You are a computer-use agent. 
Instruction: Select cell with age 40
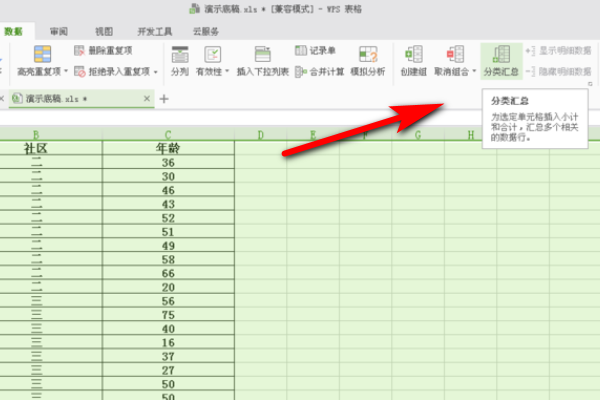[x=168, y=328]
